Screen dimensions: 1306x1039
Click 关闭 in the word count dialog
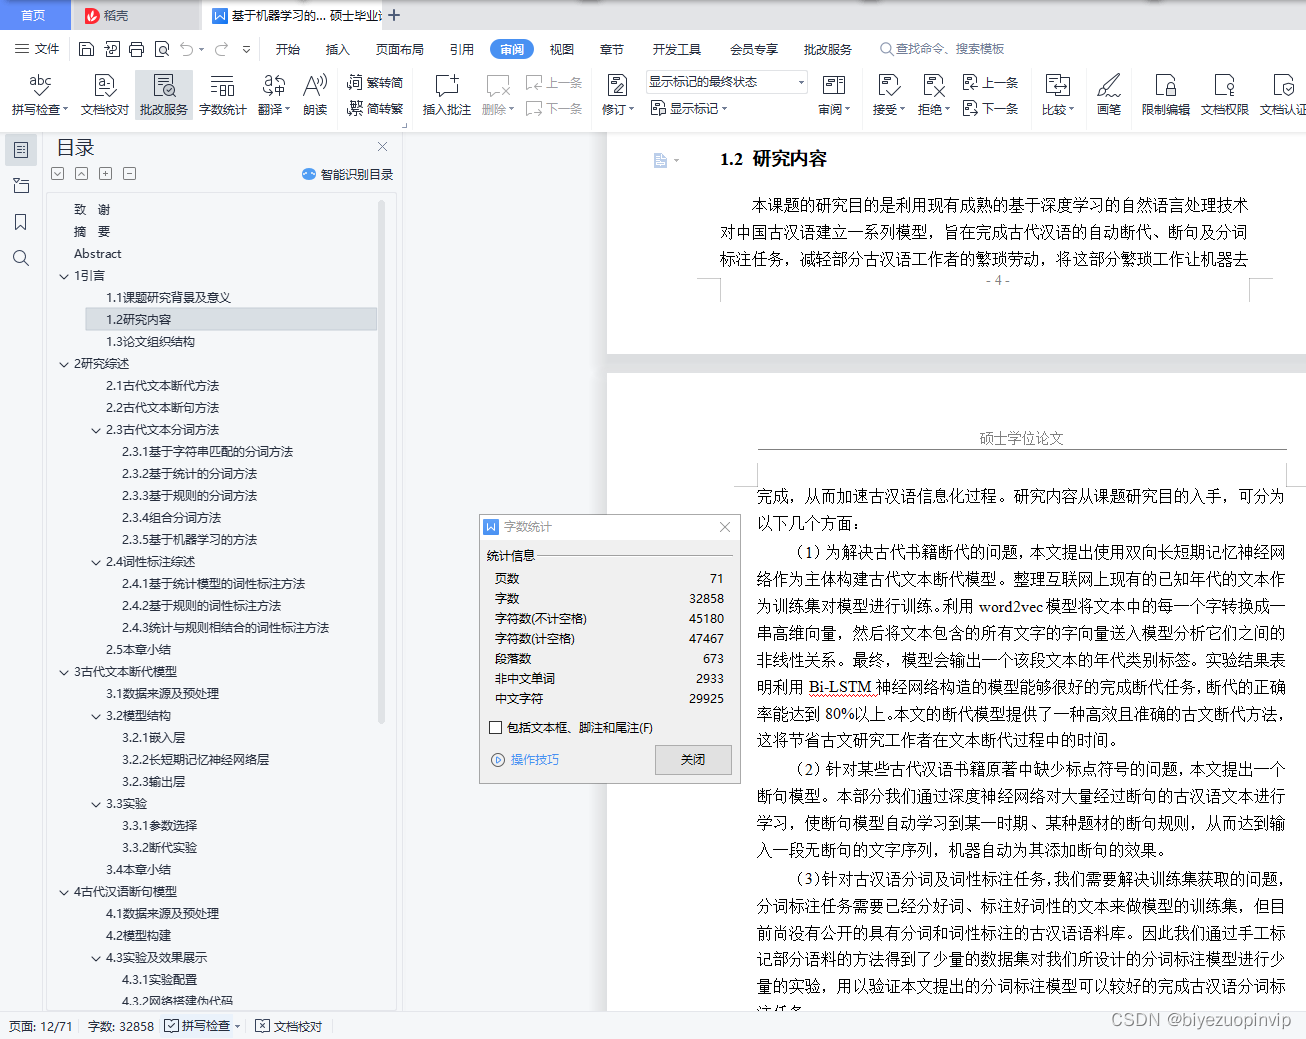(x=693, y=760)
